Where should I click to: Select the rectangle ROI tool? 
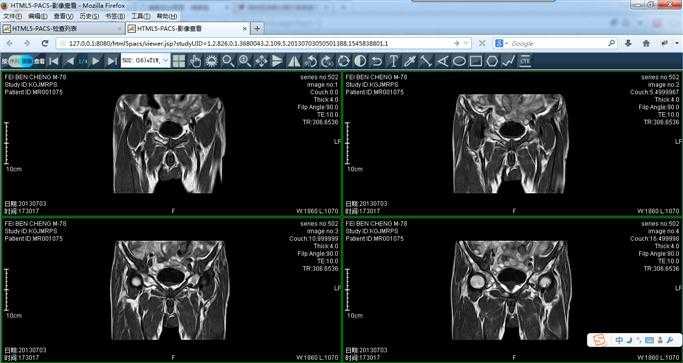click(476, 61)
